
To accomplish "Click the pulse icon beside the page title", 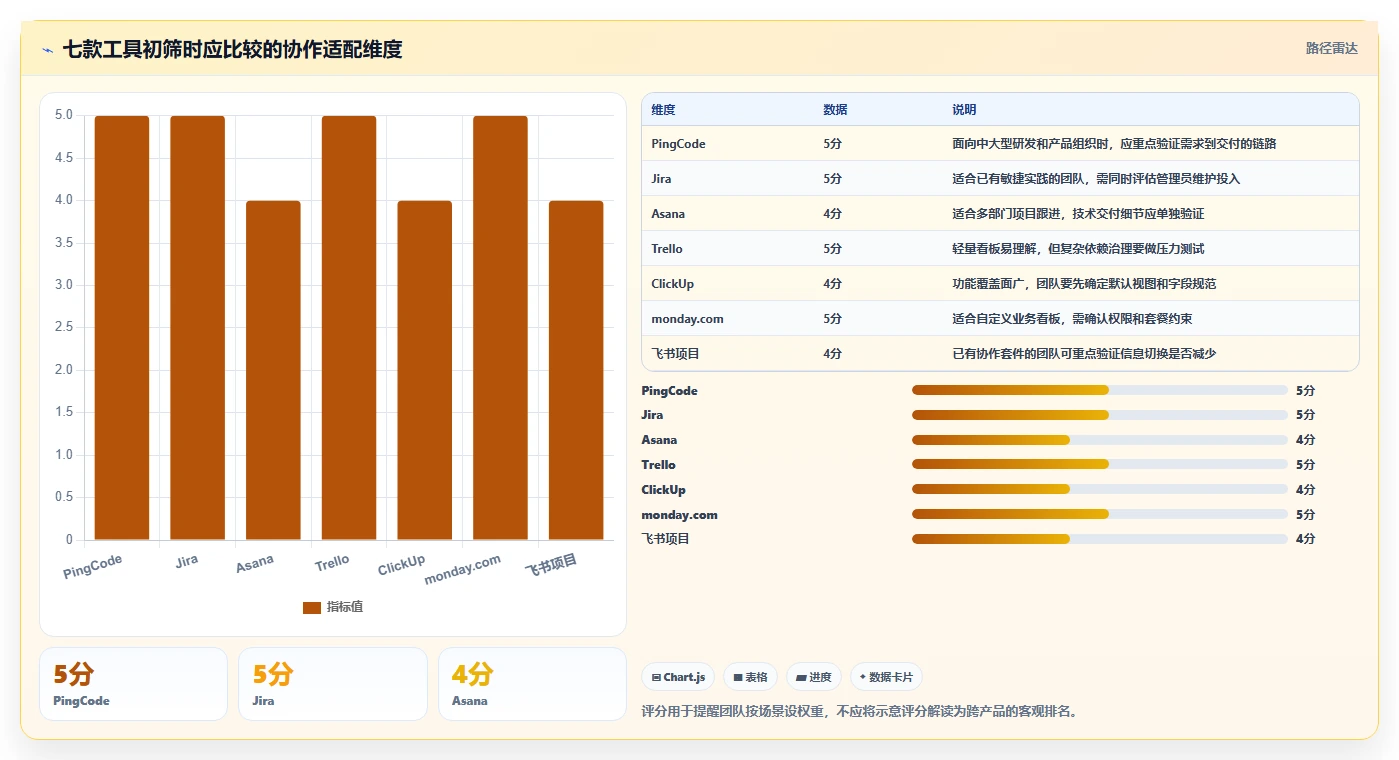I will [x=47, y=50].
